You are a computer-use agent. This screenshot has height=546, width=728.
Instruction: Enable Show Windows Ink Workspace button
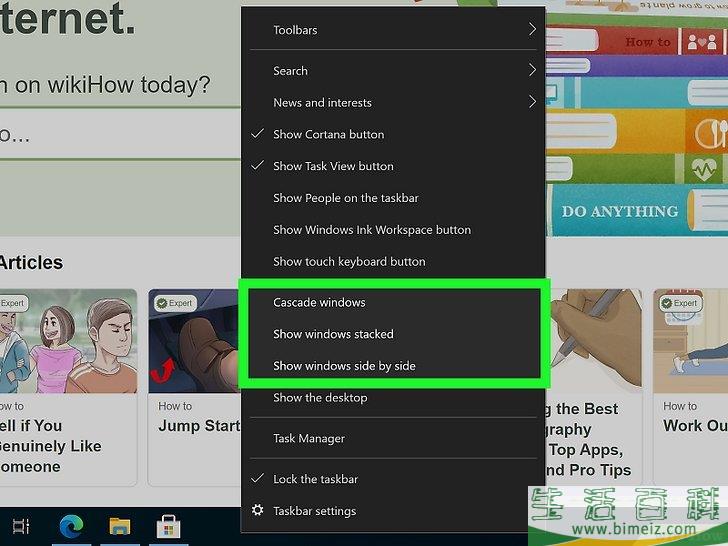coord(393,230)
